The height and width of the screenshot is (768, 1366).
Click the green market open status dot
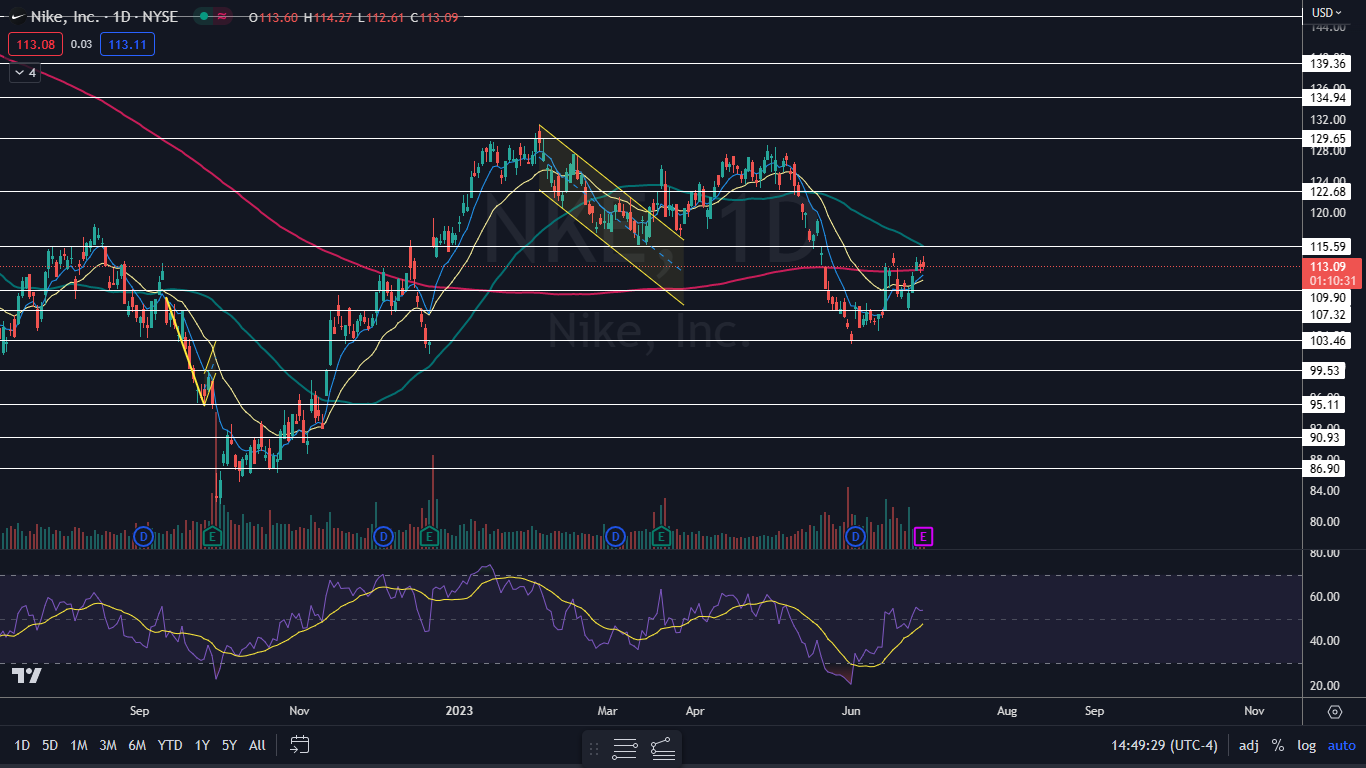click(204, 17)
